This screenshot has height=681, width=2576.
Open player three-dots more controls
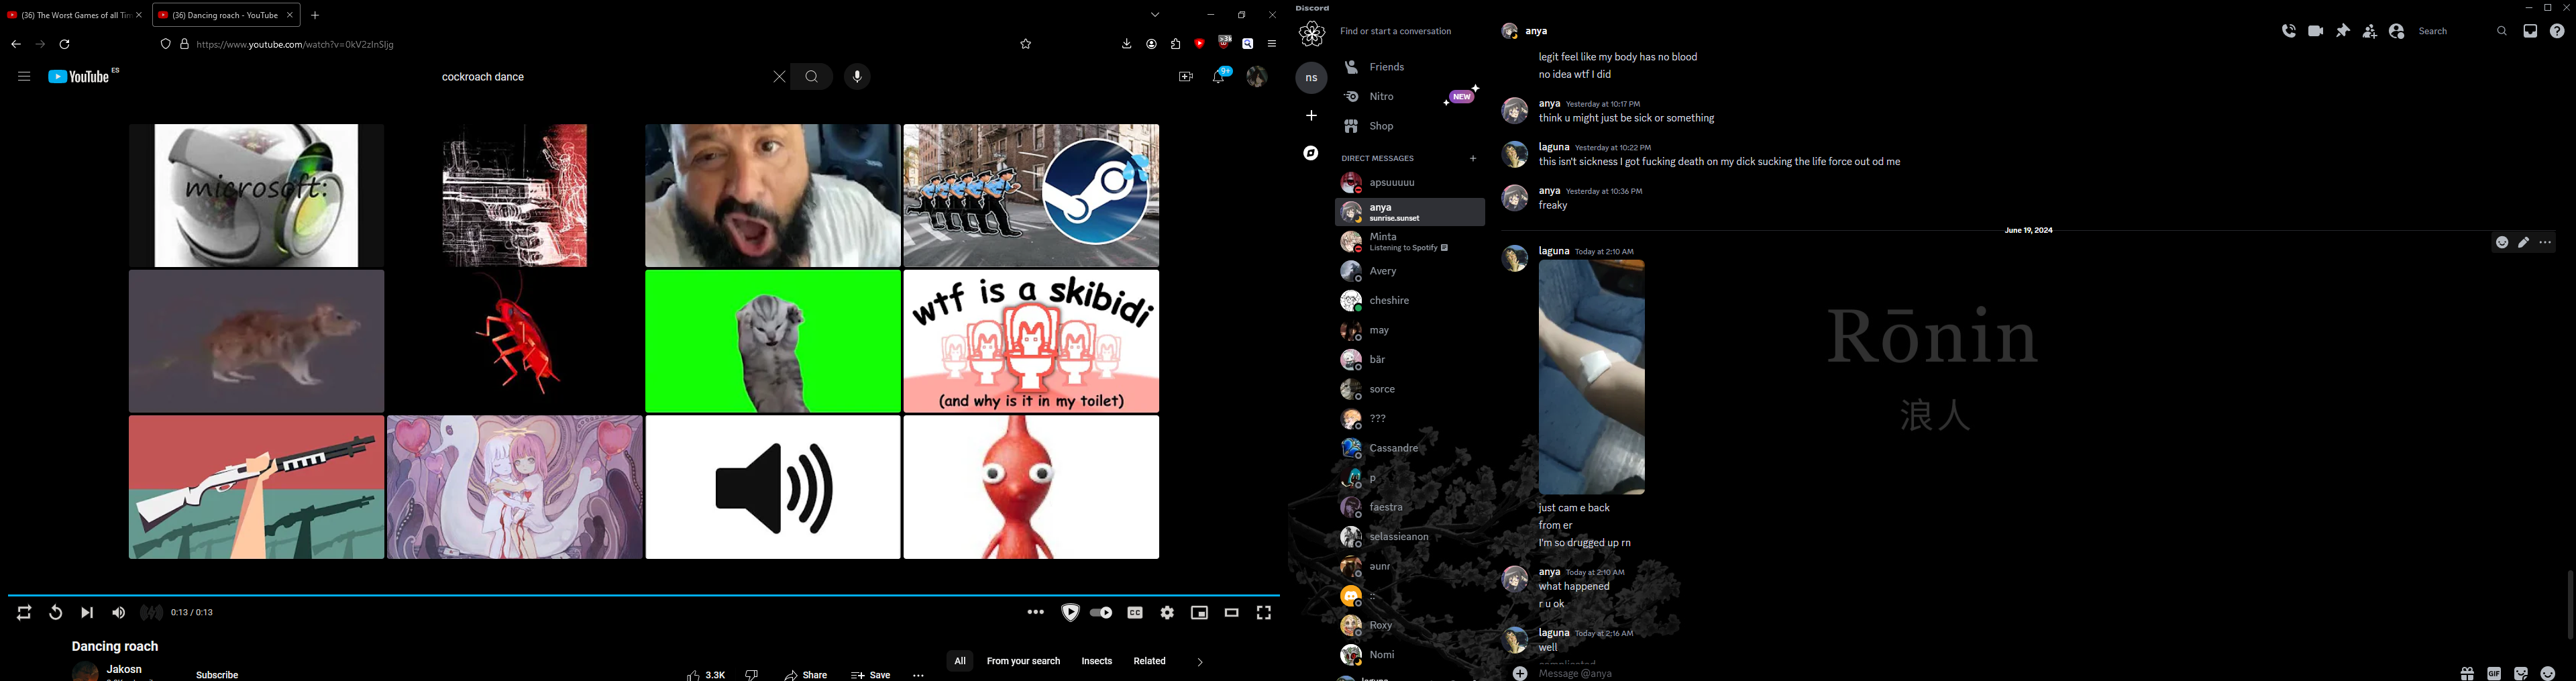pyautogui.click(x=1036, y=613)
